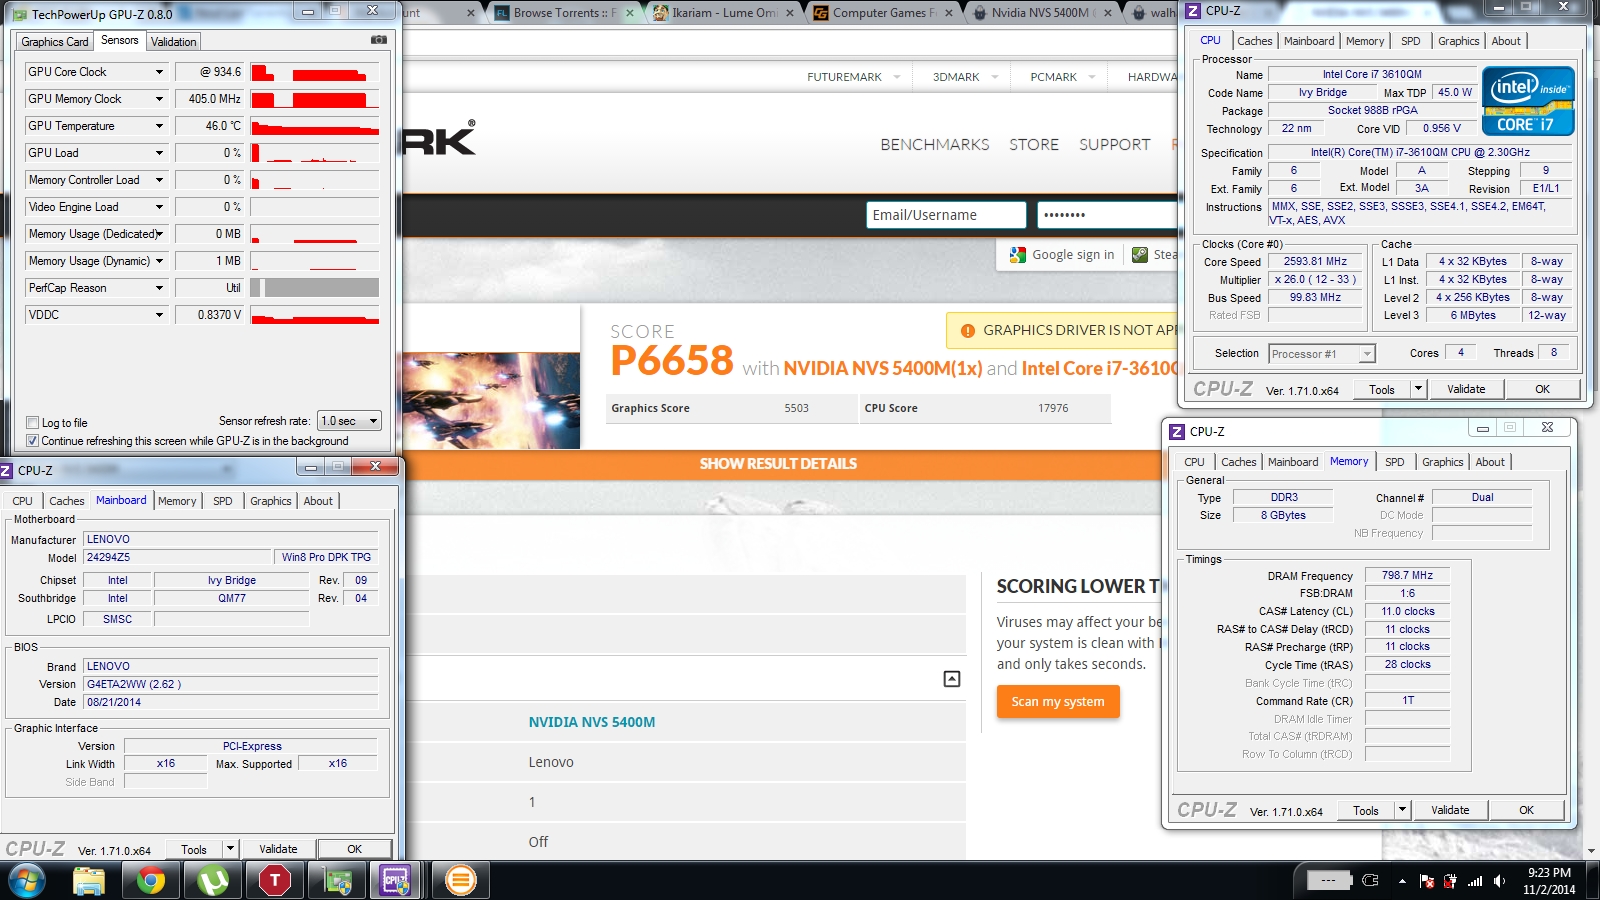The height and width of the screenshot is (900, 1600).
Task: Toggle Continue refreshing in background checkbox
Action: coord(33,441)
